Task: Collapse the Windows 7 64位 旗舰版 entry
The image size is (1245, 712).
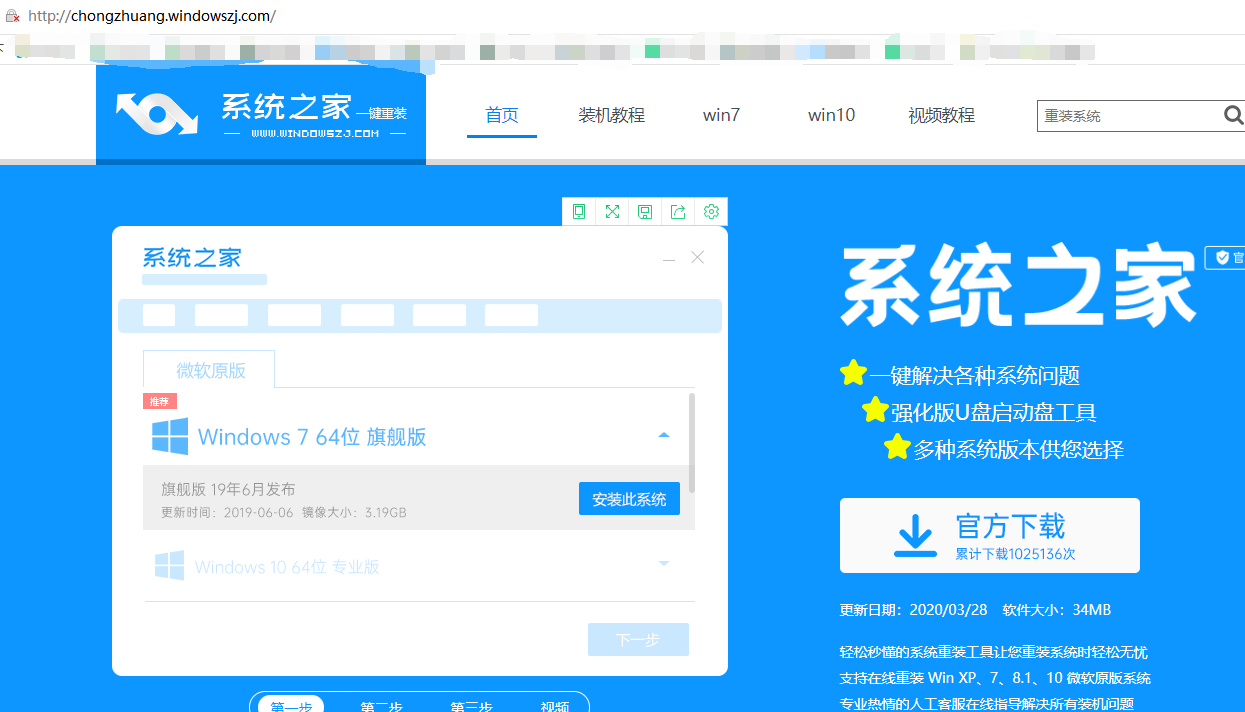Action: tap(663, 434)
